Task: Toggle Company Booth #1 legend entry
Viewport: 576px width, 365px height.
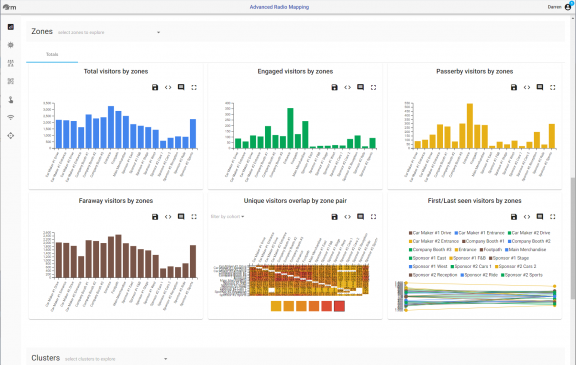Action: click(x=482, y=241)
